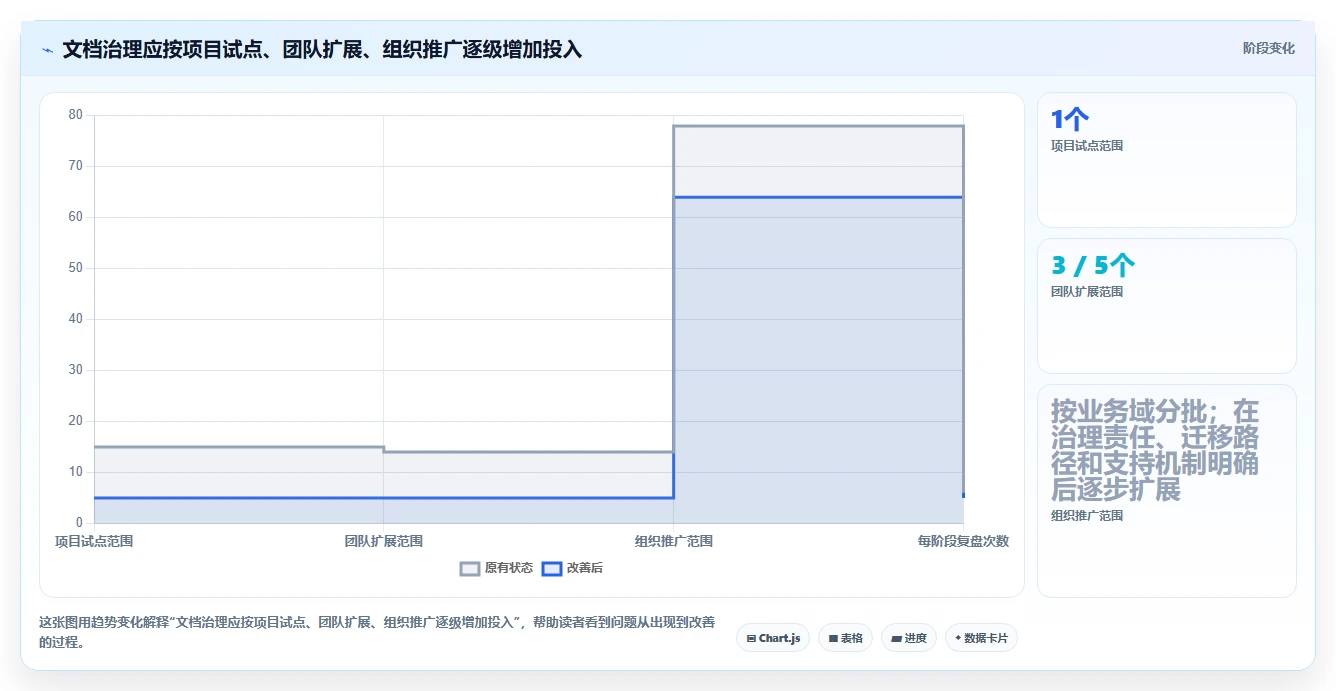The width and height of the screenshot is (1336, 691).
Task: Toggle the 原有状态 legend swatch
Action: 470,568
